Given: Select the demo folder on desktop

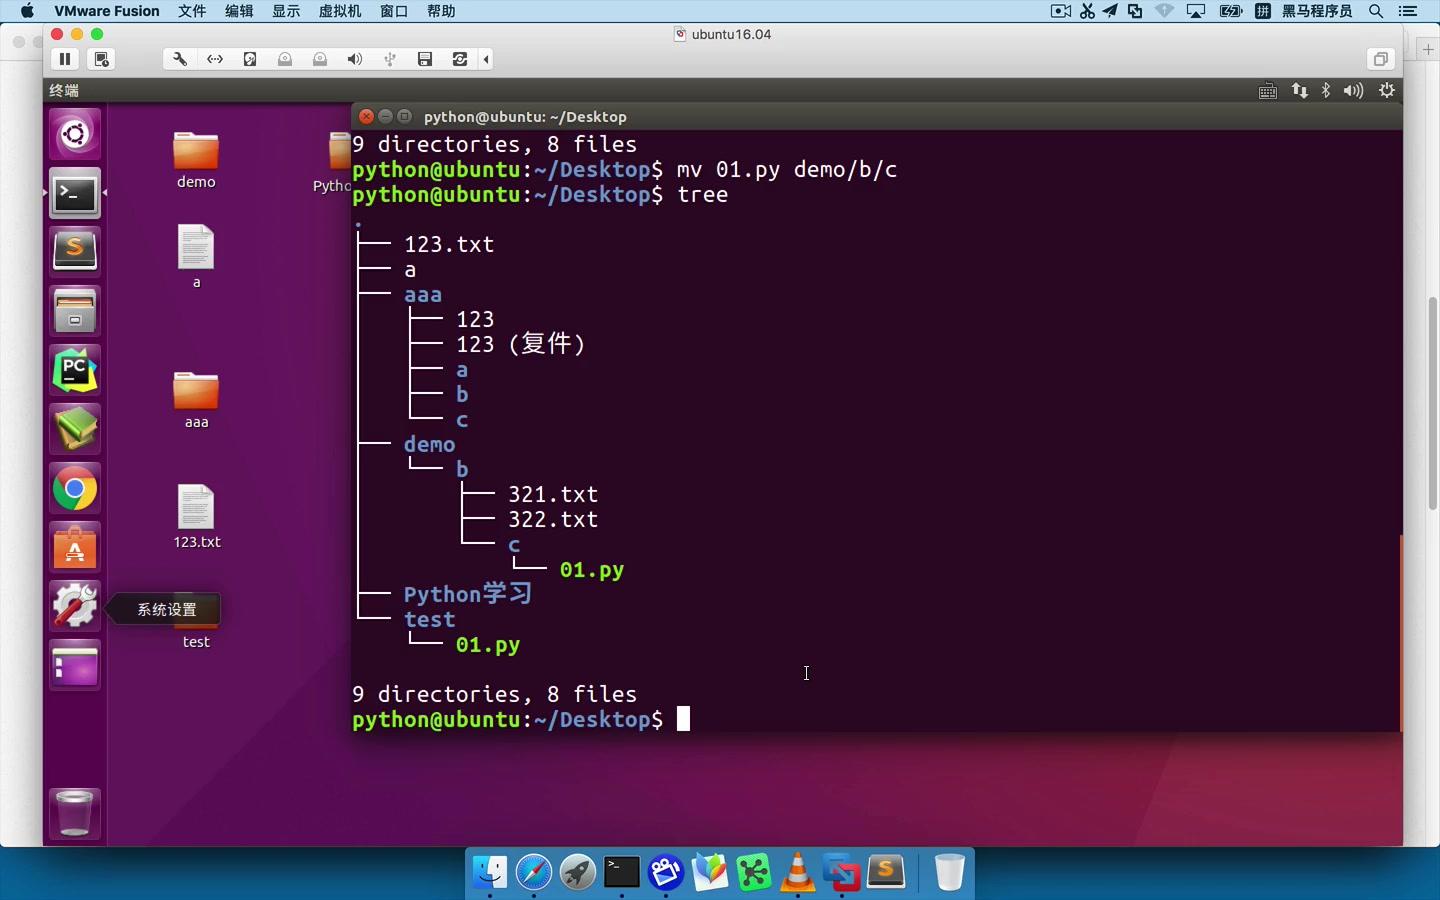Looking at the screenshot, I should tap(196, 160).
